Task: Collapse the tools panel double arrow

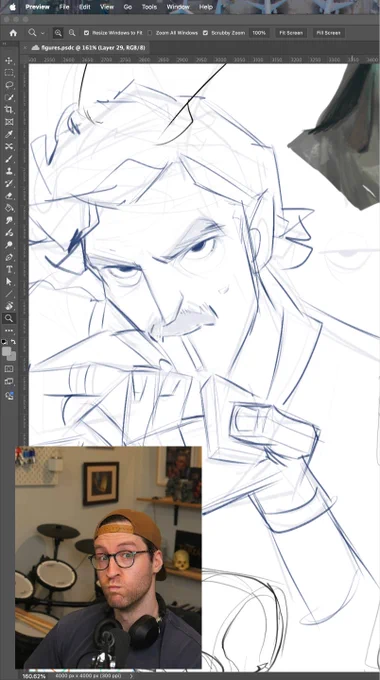Action: click(4, 43)
